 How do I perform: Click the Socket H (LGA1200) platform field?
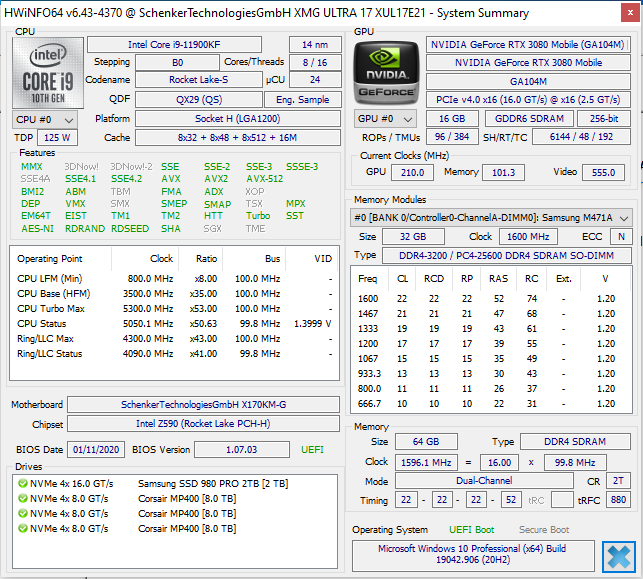tap(238, 119)
